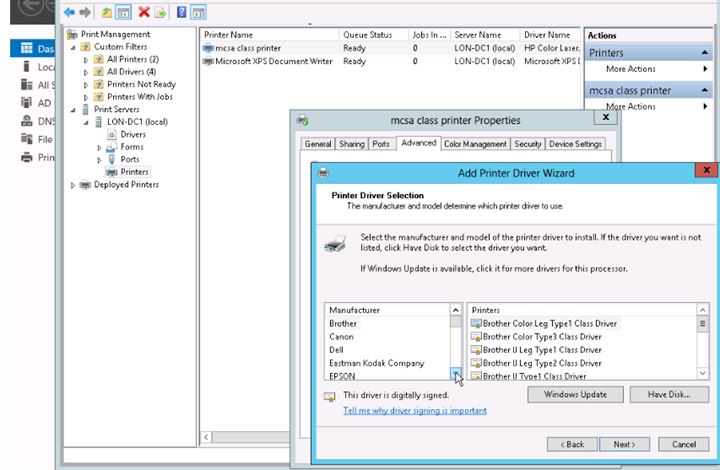Screen dimensions: 720x470
Task: Open Help using the question mark icon
Action: 181,12
